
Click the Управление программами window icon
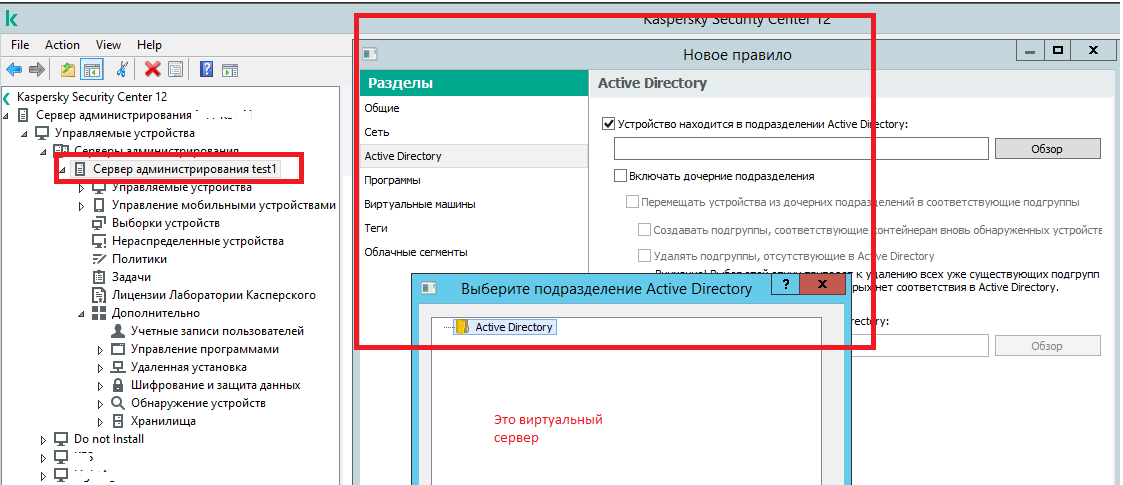(x=118, y=349)
